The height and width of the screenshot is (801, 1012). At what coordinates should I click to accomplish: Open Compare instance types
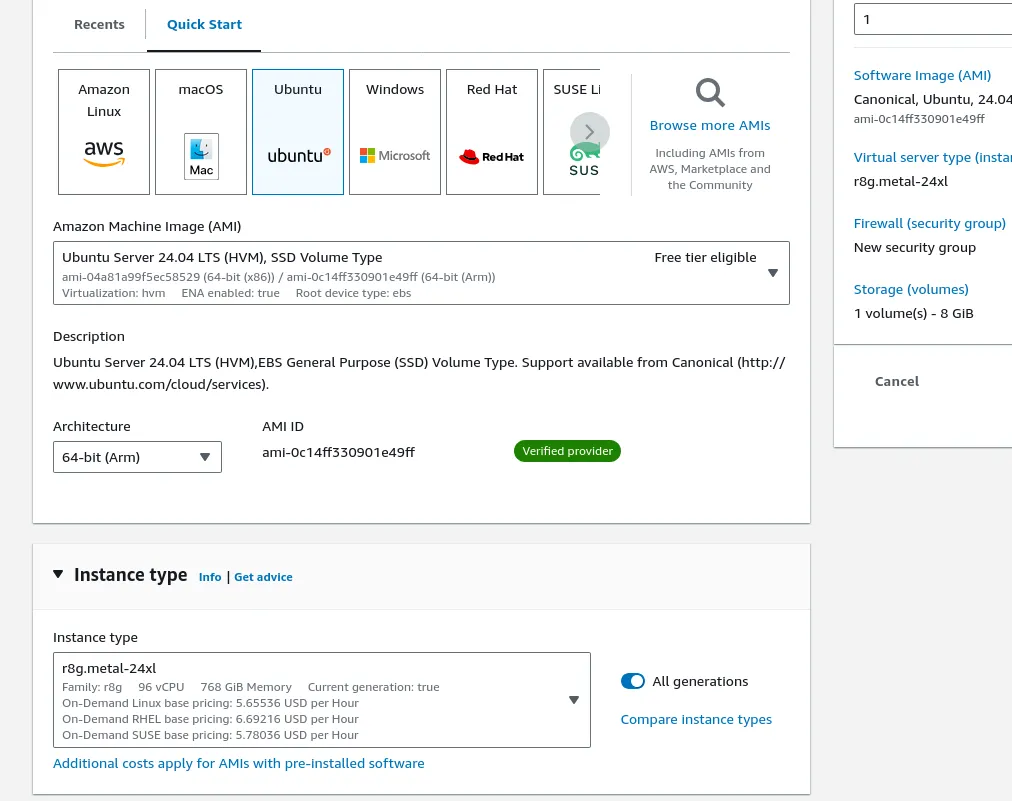(x=696, y=718)
